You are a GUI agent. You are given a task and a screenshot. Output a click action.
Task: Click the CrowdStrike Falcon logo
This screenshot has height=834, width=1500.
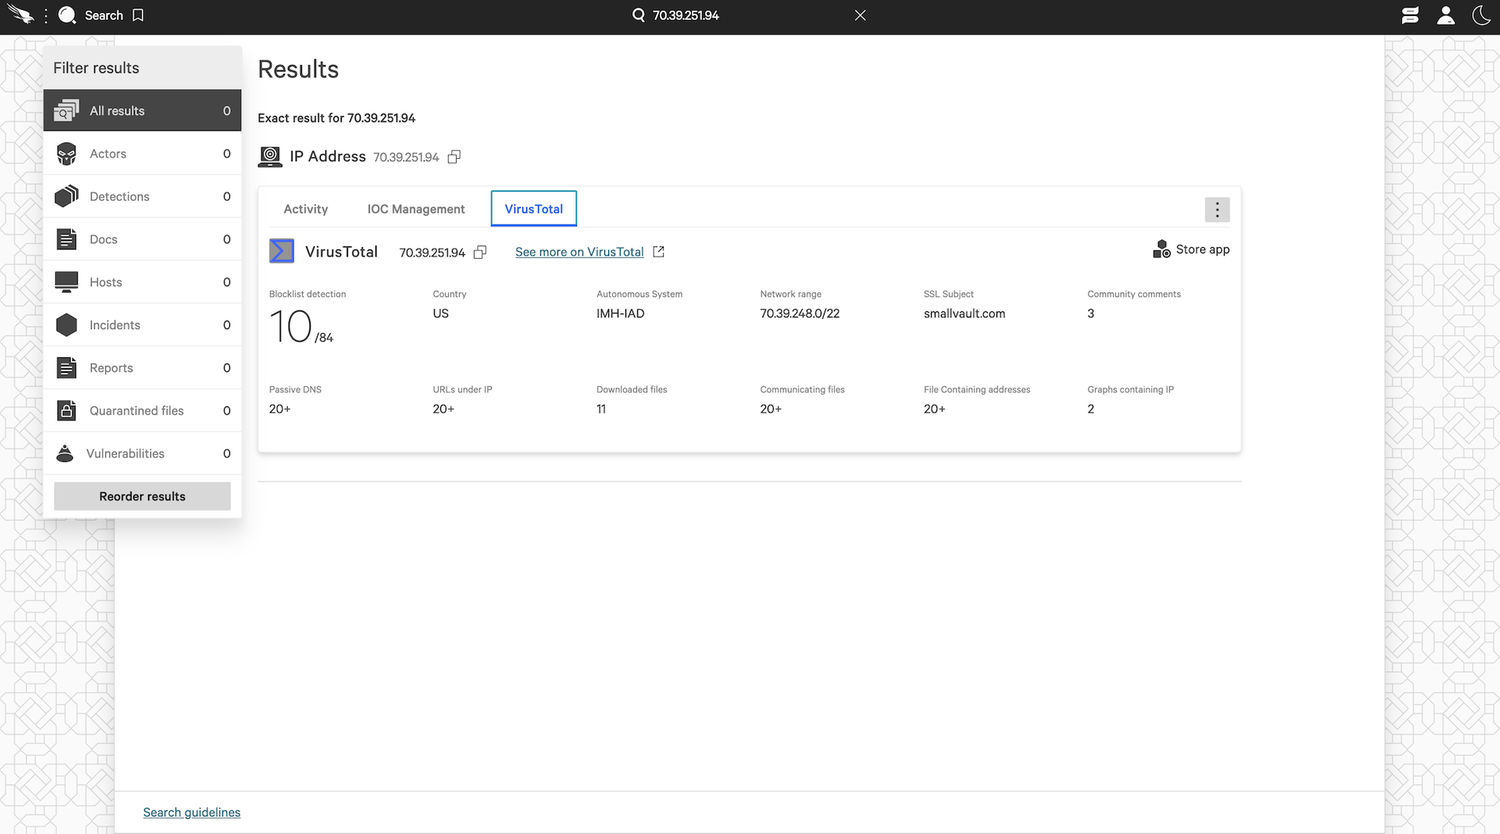coord(20,15)
